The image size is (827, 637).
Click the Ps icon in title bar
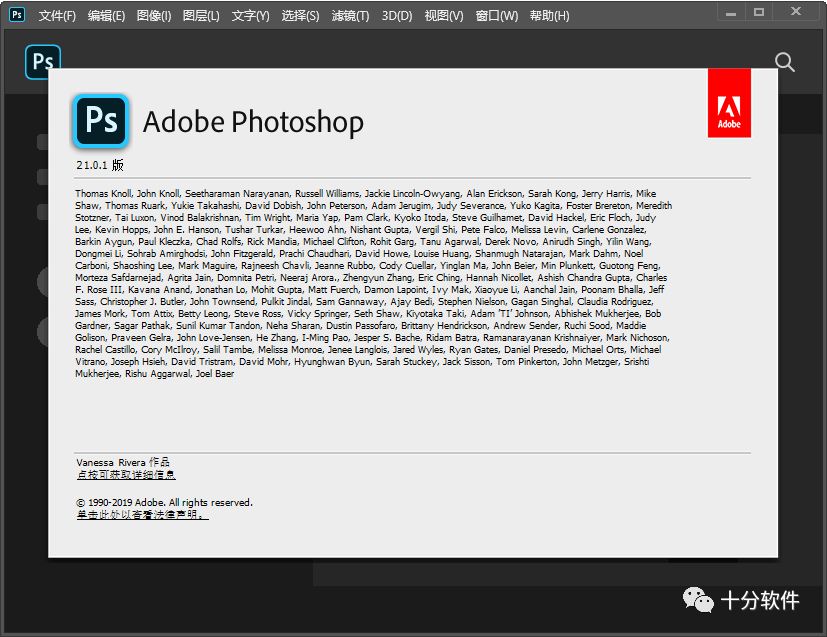[17, 15]
